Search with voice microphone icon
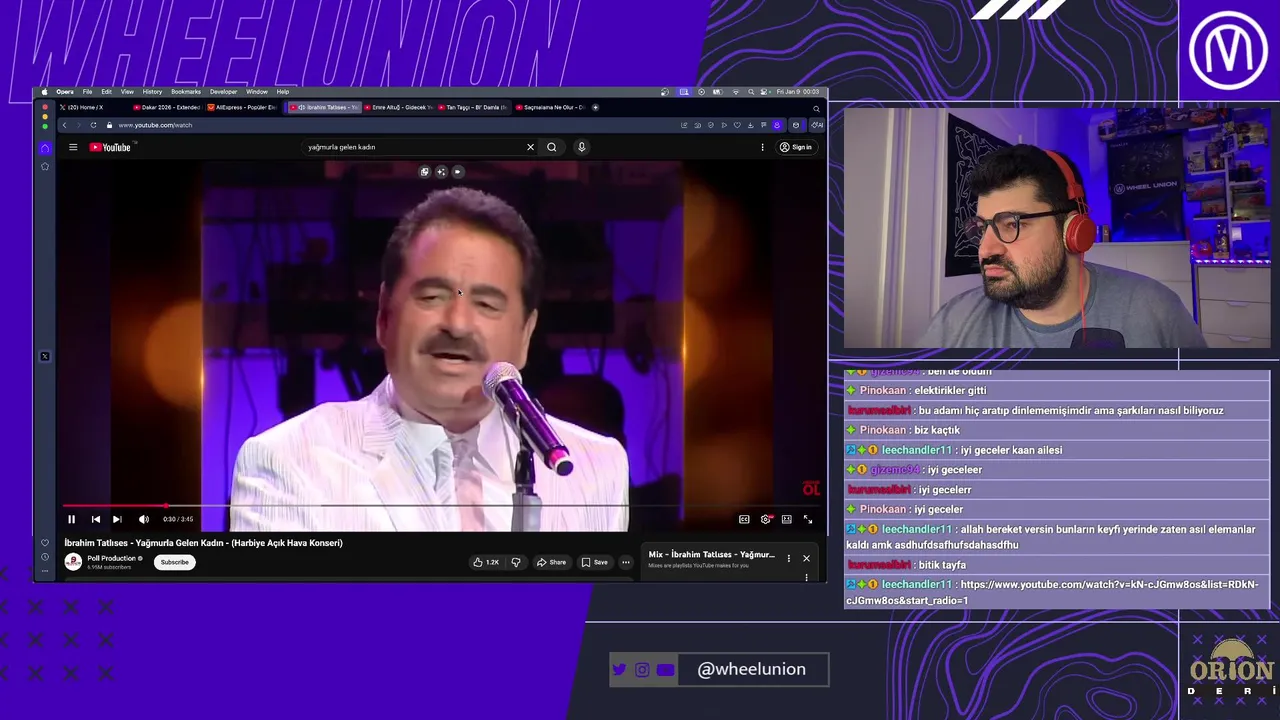Image resolution: width=1280 pixels, height=720 pixels. [x=581, y=147]
